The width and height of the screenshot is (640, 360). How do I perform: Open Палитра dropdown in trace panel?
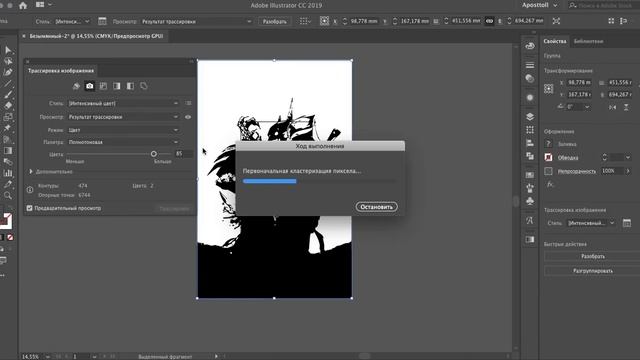(x=123, y=142)
